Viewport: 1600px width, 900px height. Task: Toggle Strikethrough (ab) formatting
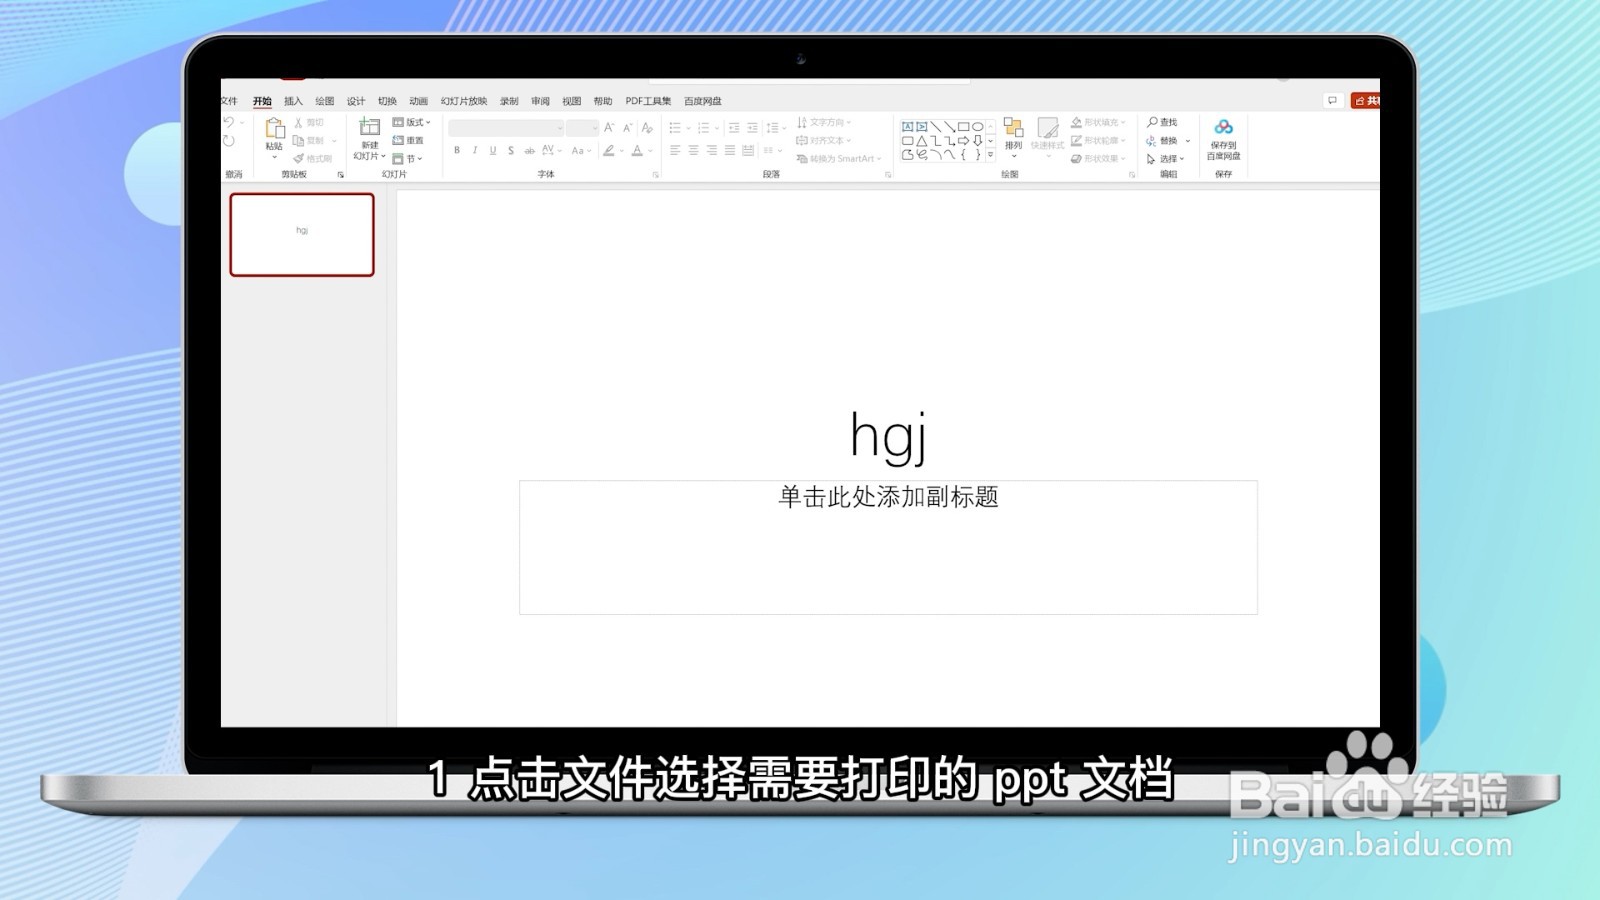(529, 150)
